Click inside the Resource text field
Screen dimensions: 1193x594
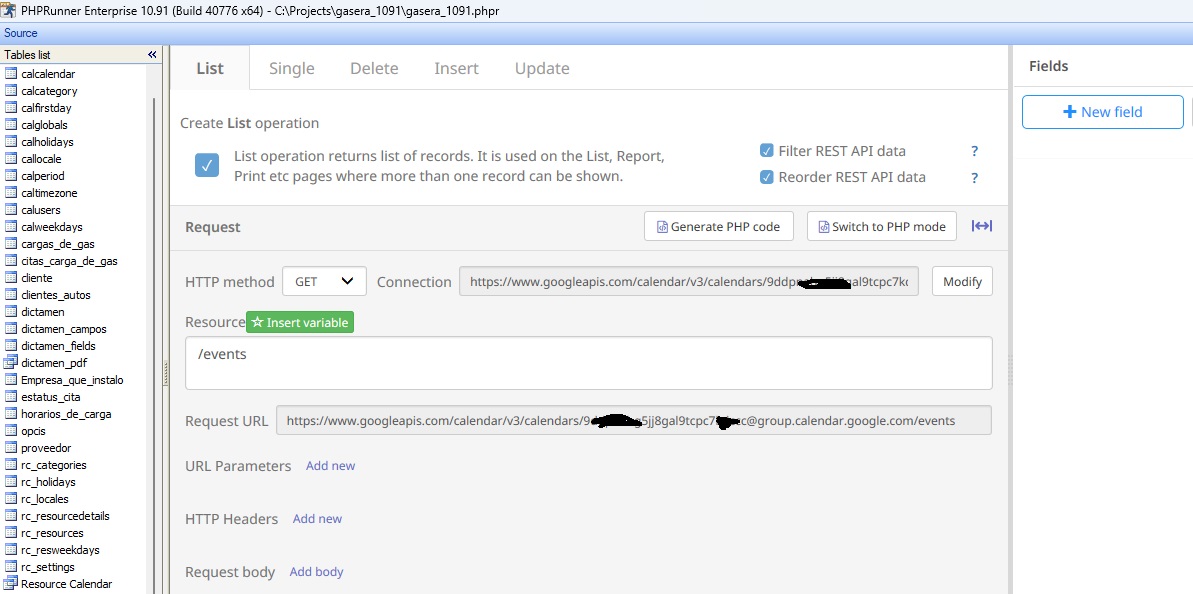[588, 363]
